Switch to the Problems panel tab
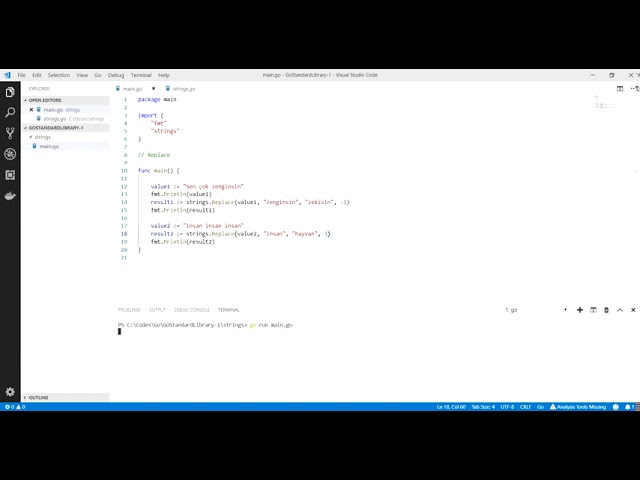 (129, 310)
